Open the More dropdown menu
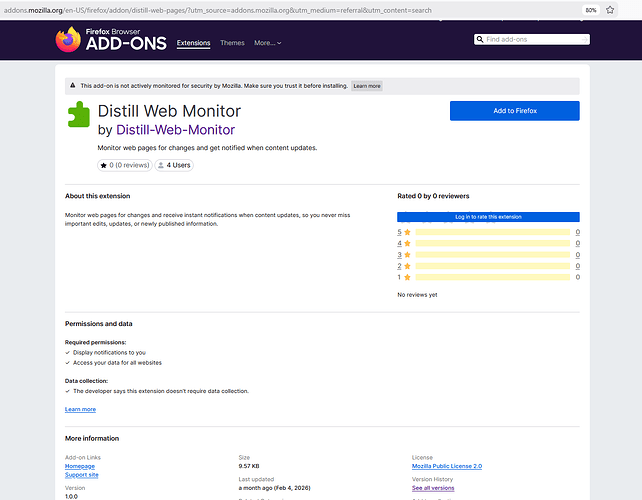642x500 pixels. point(267,43)
